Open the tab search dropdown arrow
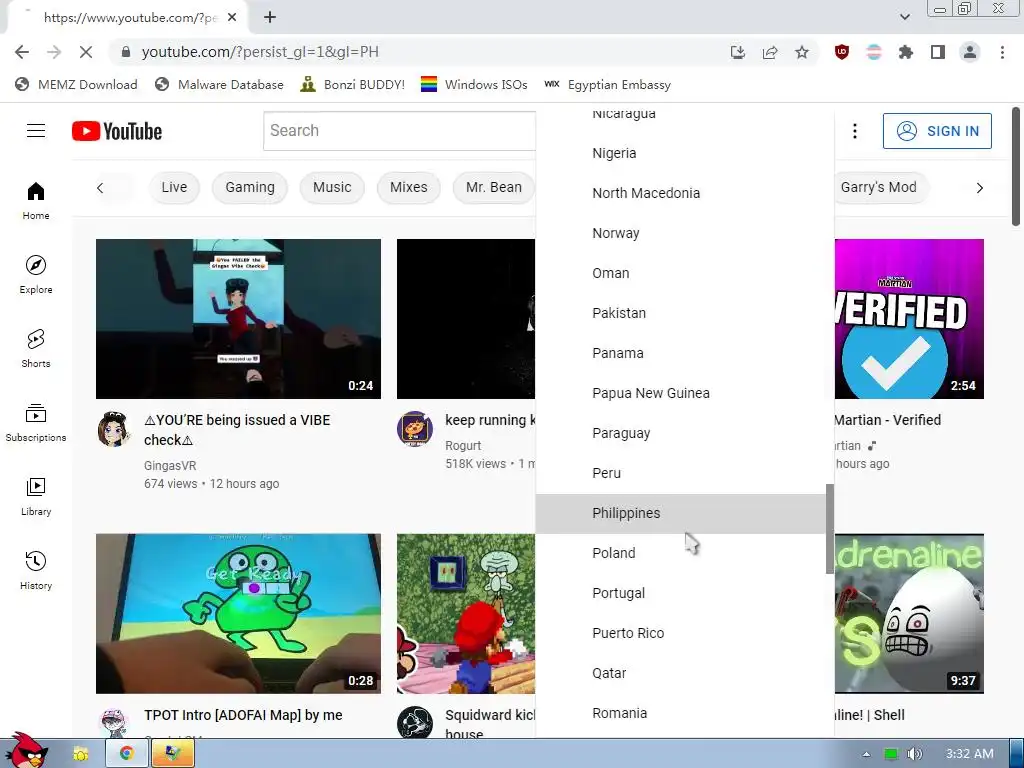The width and height of the screenshot is (1024, 768). 905,17
